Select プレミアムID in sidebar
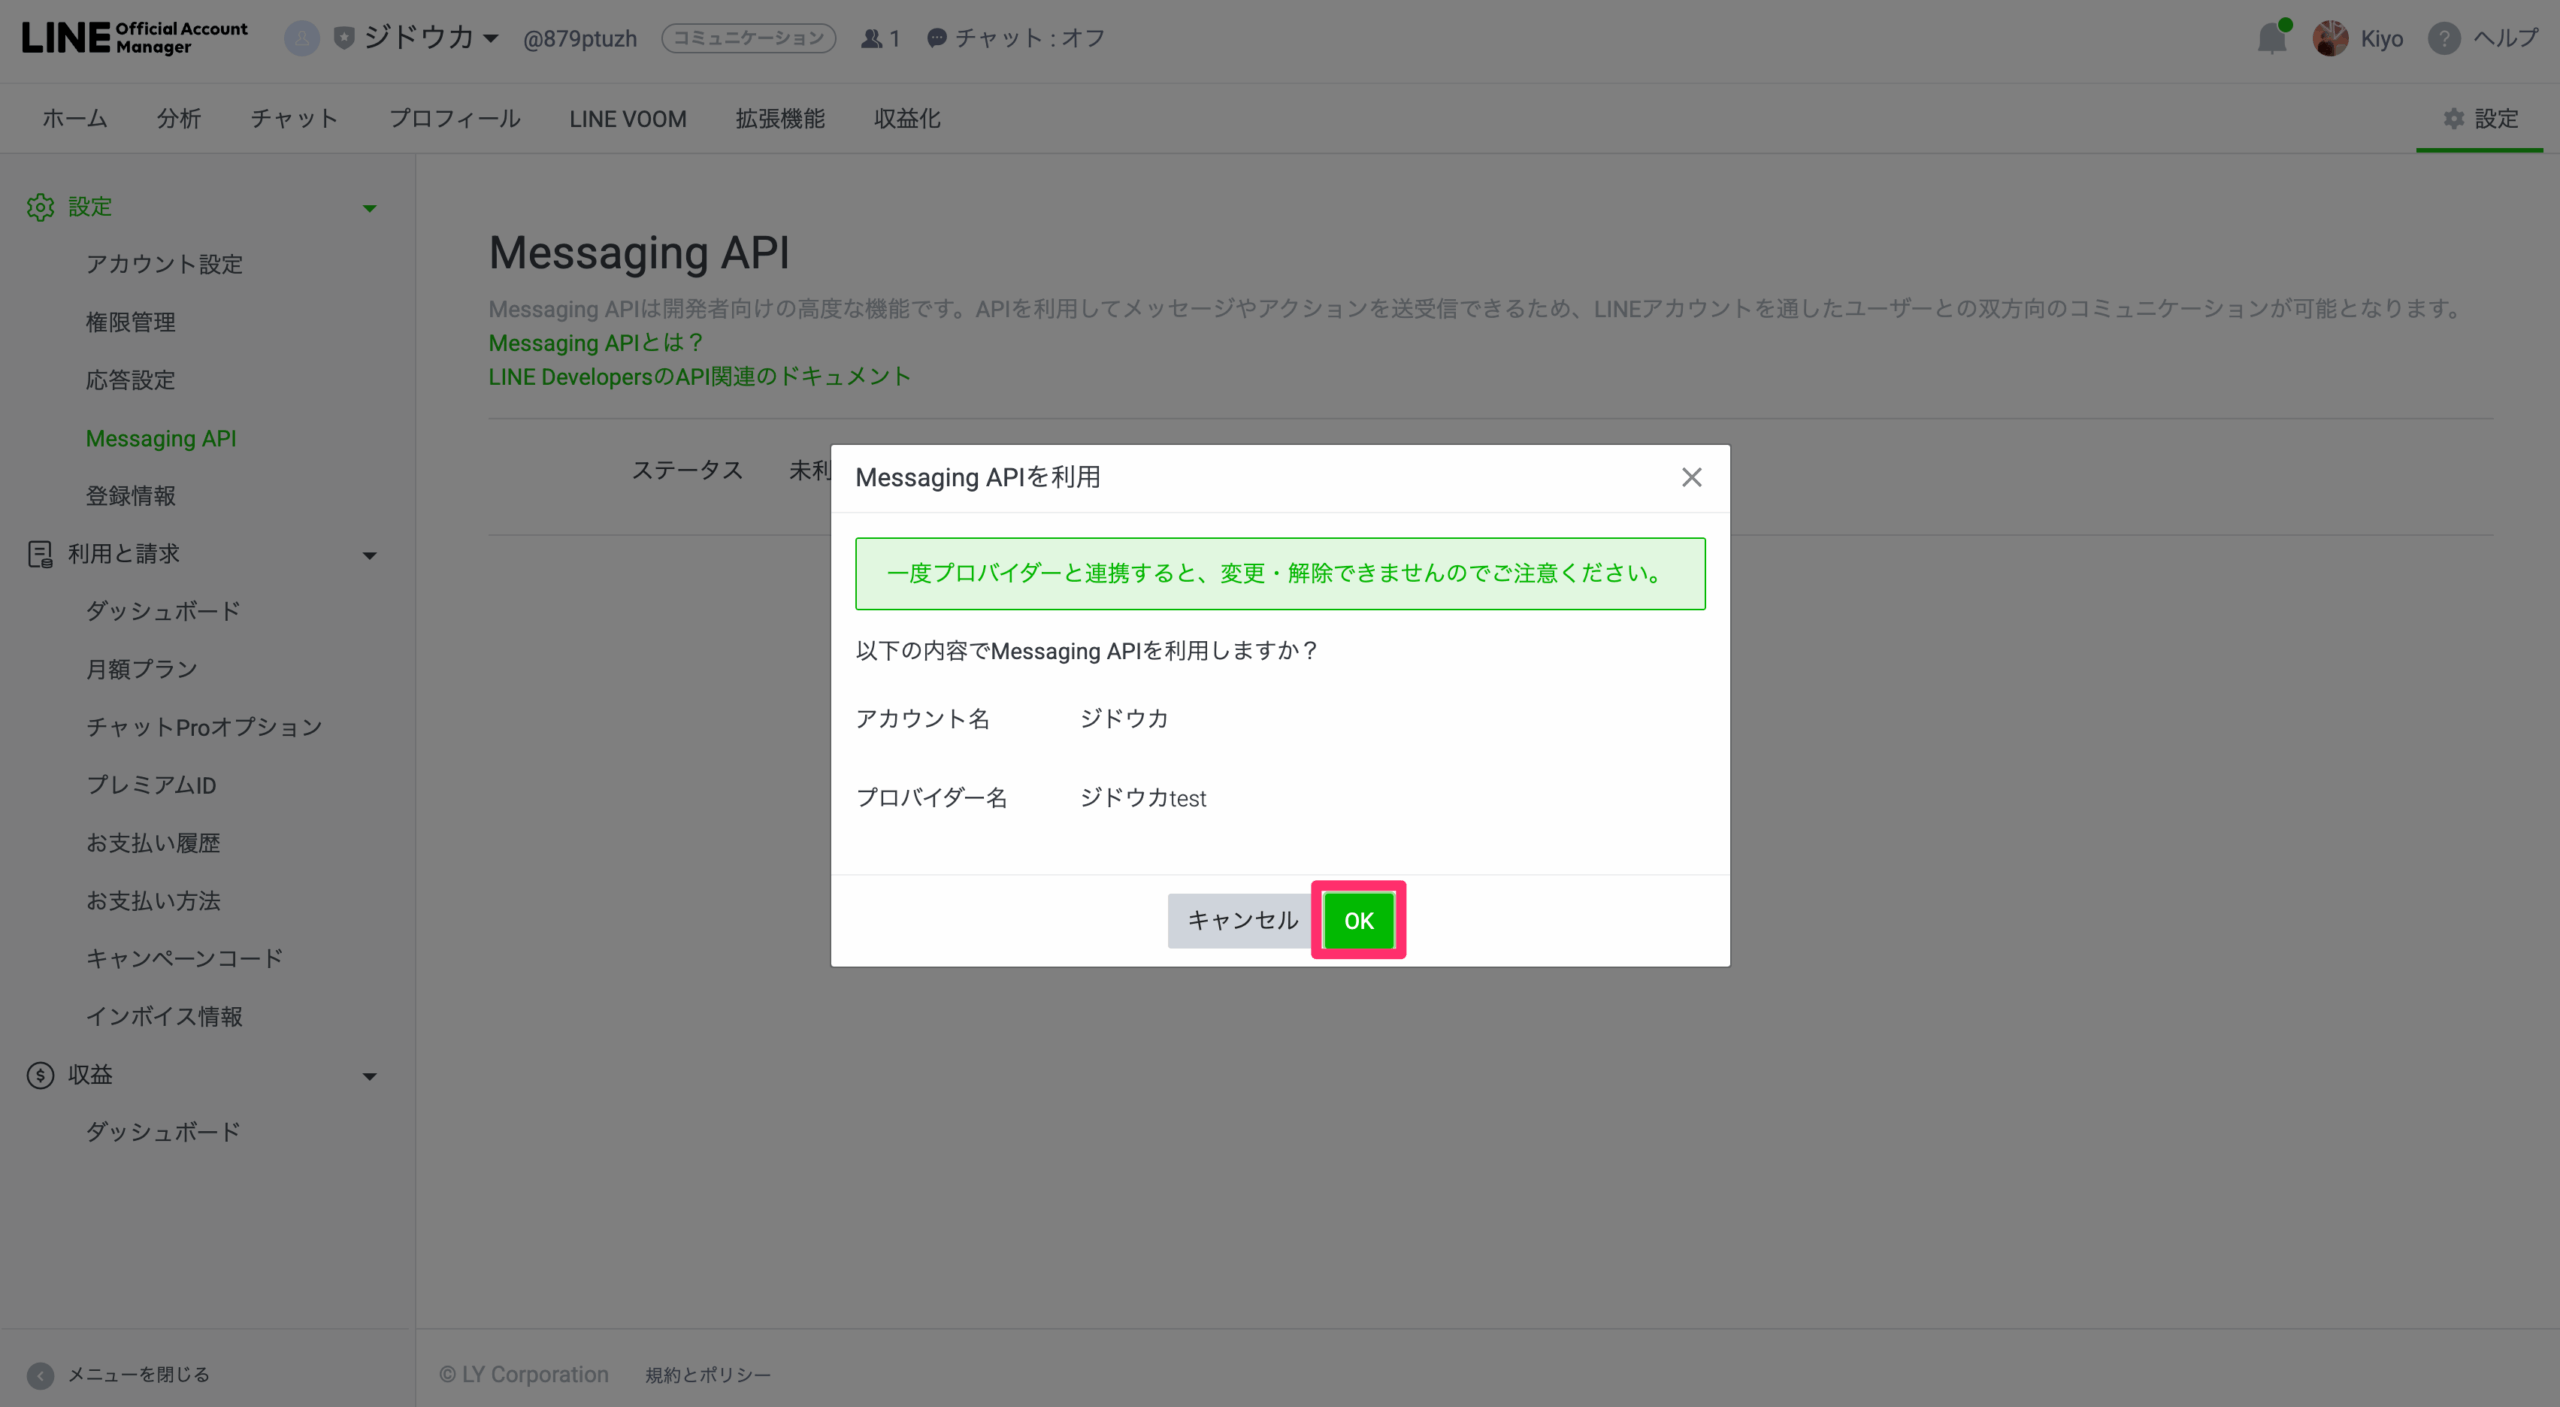Image resolution: width=2560 pixels, height=1407 pixels. 151,785
